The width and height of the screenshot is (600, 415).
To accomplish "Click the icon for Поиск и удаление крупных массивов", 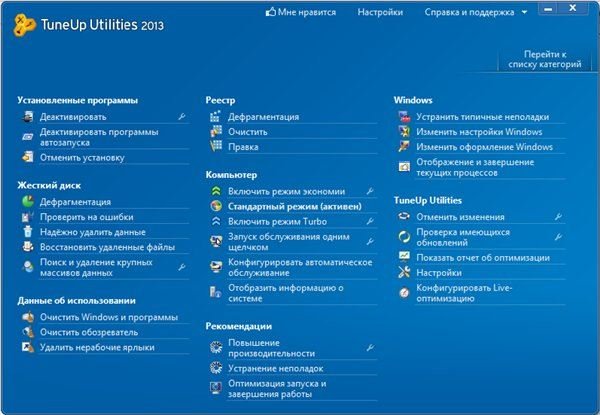I will tap(28, 267).
